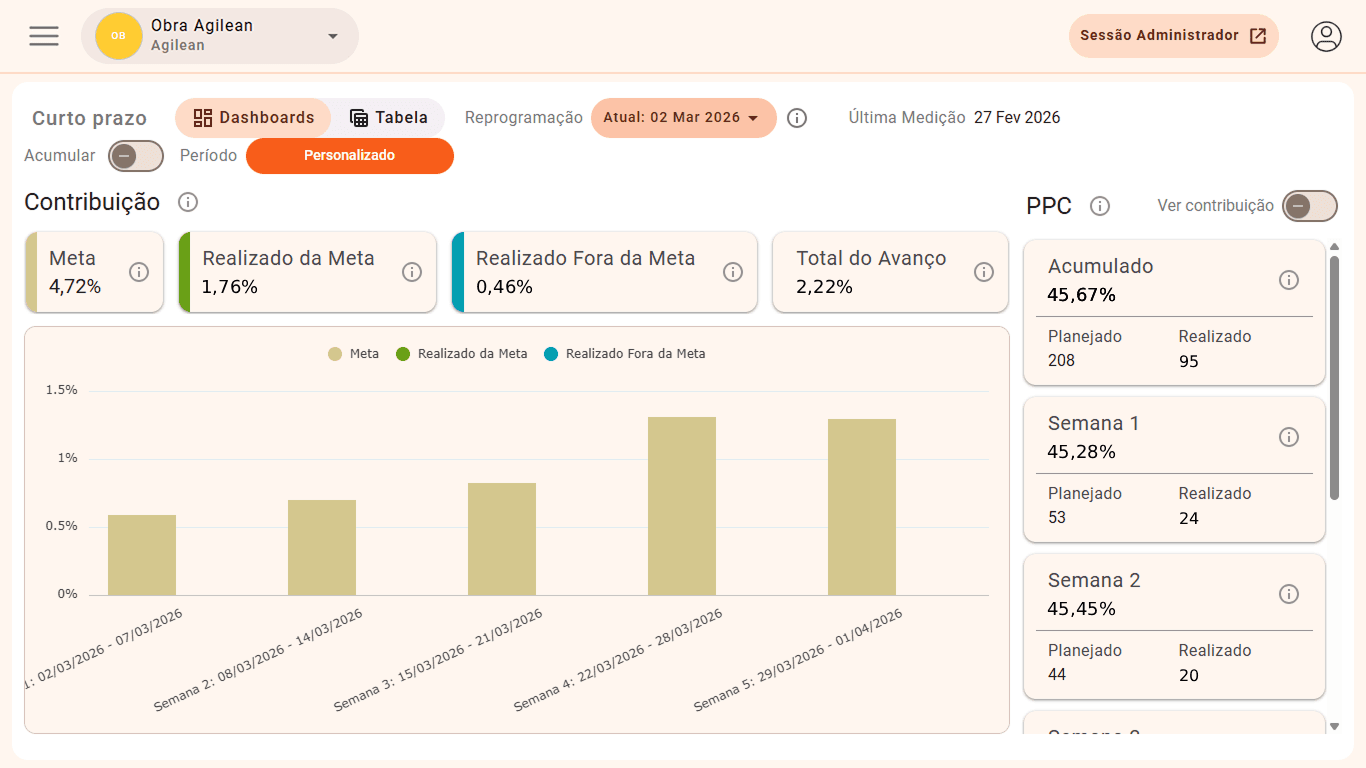The width and height of the screenshot is (1366, 768).
Task: Click the Semana 2 45,45% value
Action: [1082, 609]
